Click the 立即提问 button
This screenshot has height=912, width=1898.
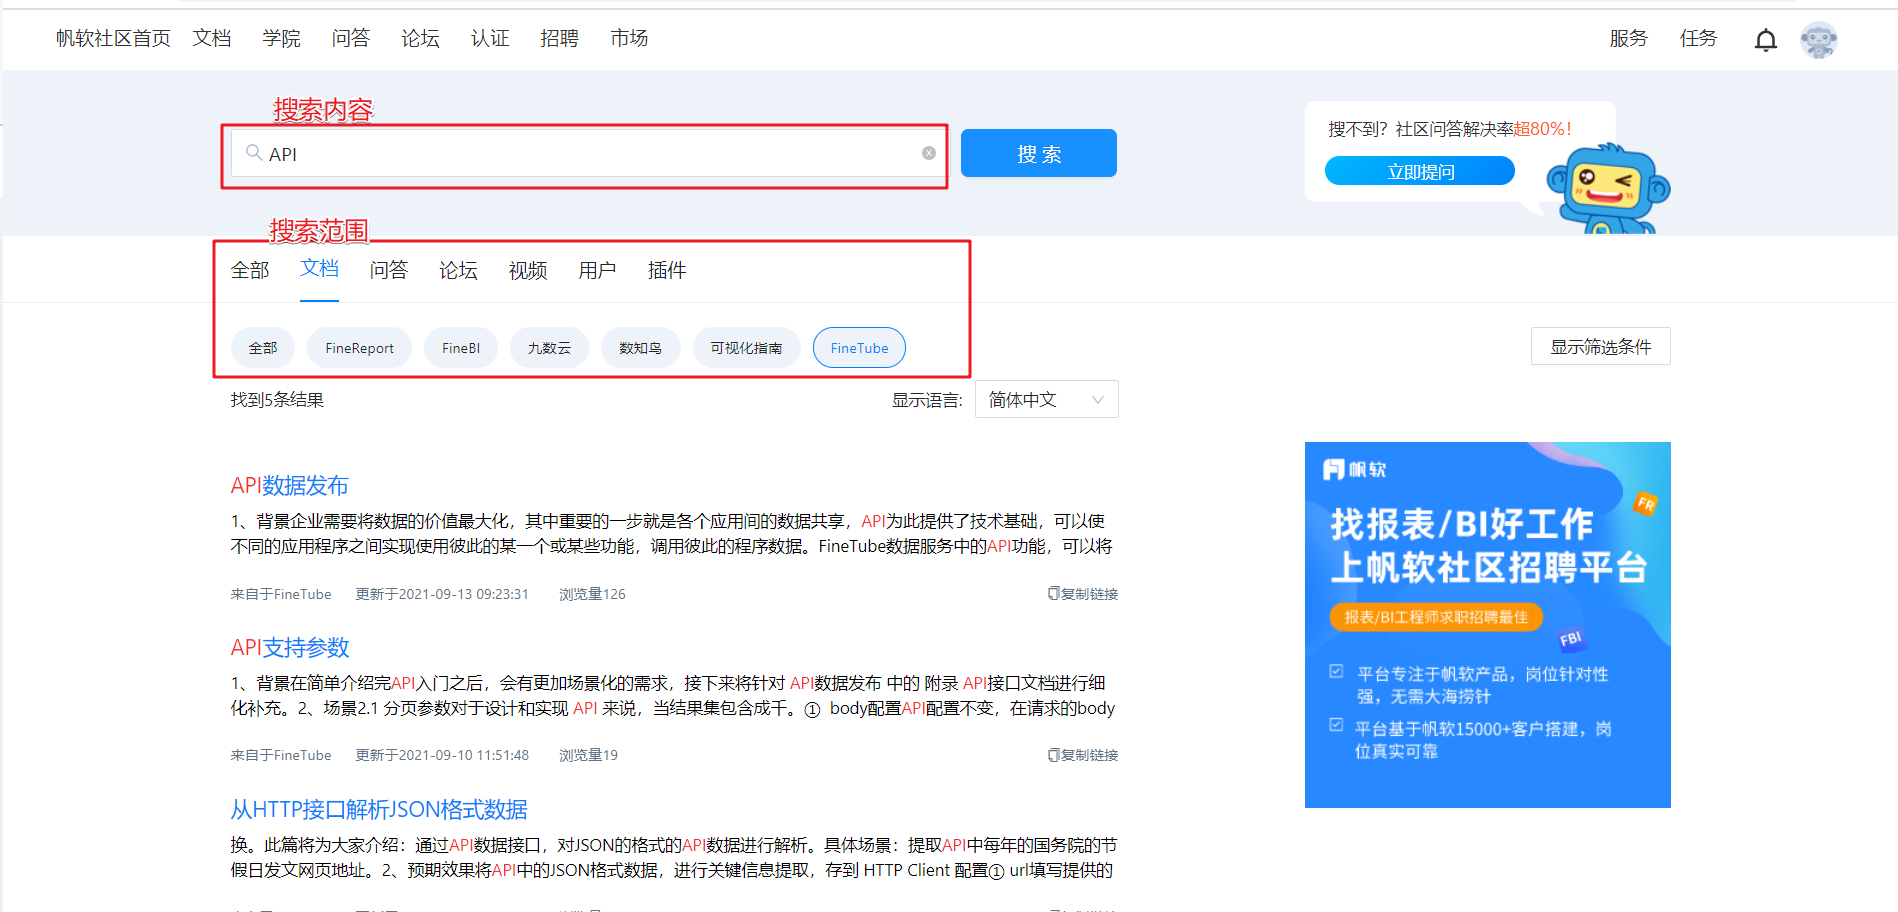click(1420, 171)
